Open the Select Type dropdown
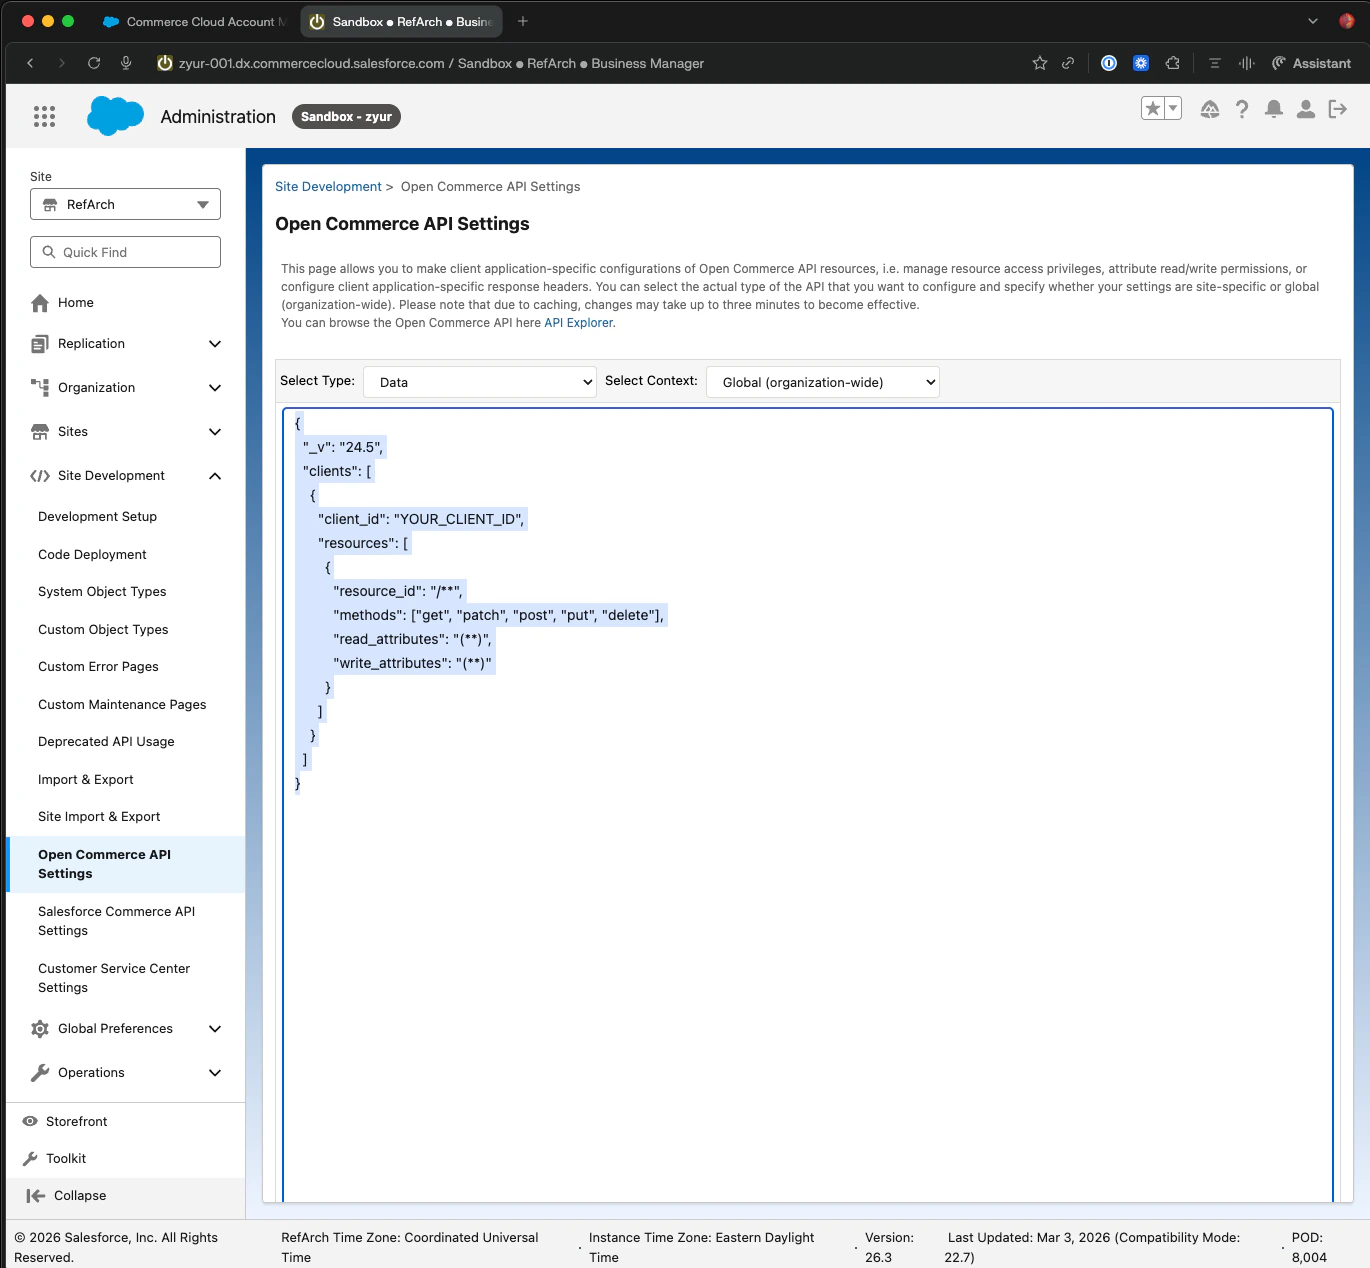The width and height of the screenshot is (1370, 1268). (x=480, y=382)
